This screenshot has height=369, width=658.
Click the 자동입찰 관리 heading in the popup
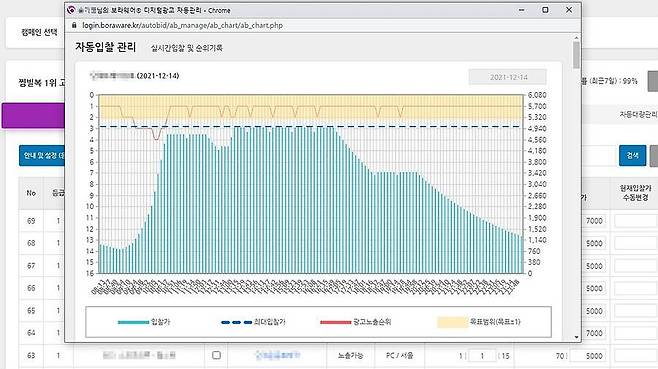click(x=106, y=47)
